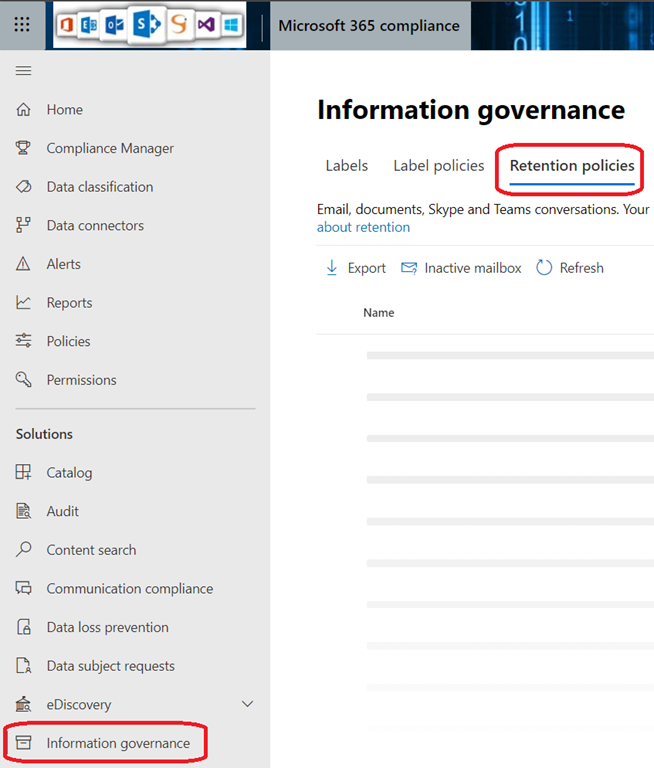Switch to the Label policies tab
Image resolution: width=654 pixels, height=768 pixels.
click(438, 166)
